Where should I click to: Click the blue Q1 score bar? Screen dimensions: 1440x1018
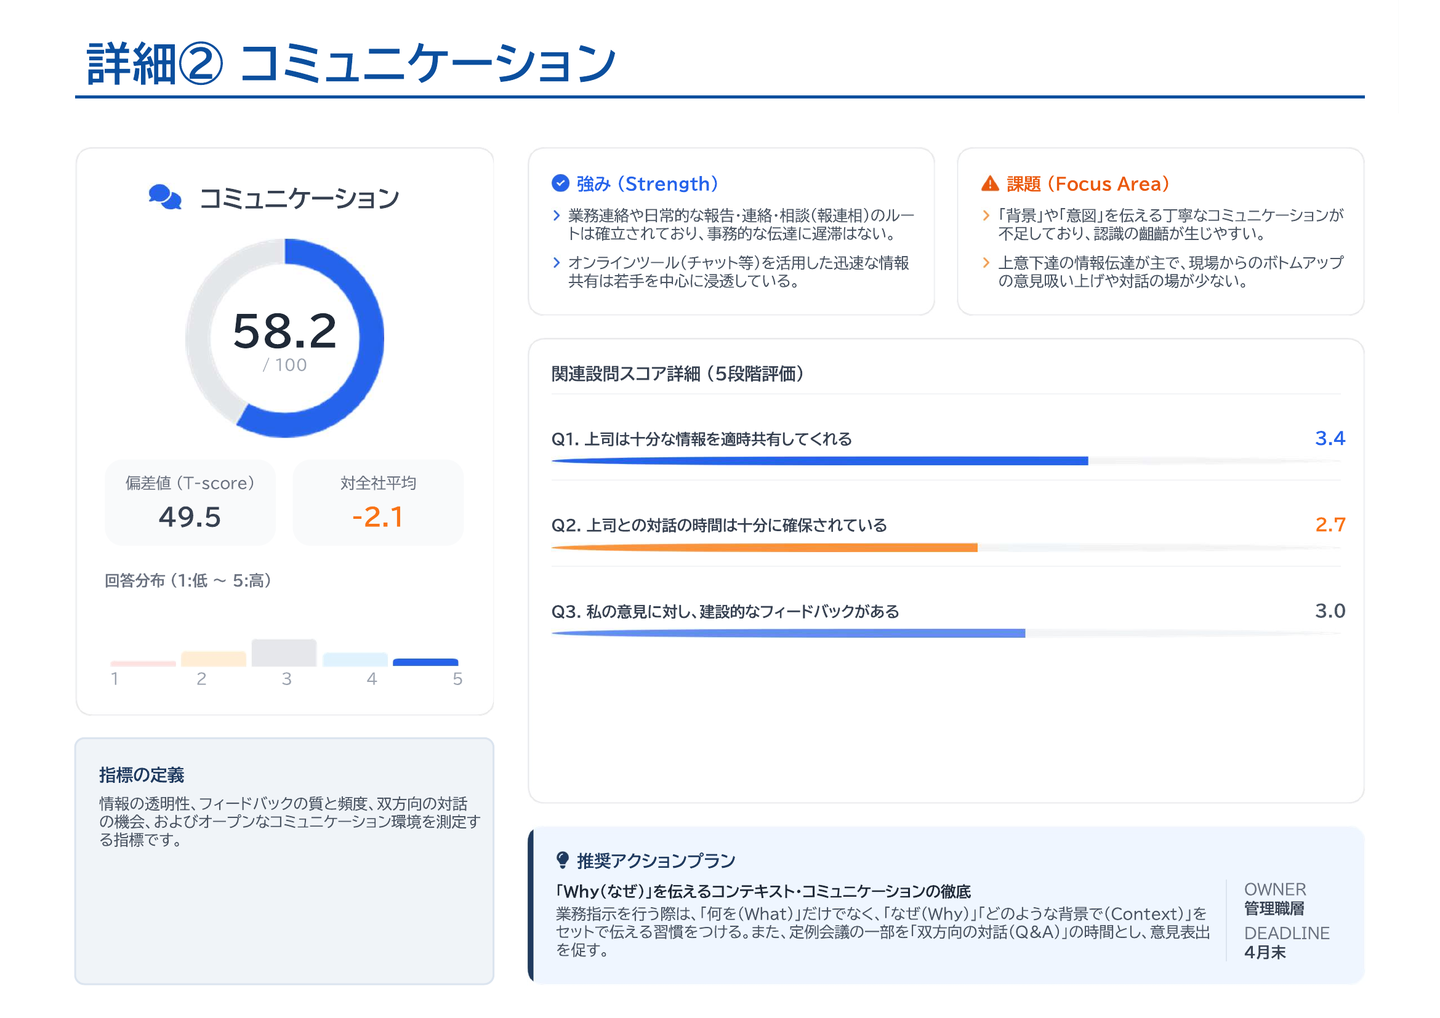(819, 461)
